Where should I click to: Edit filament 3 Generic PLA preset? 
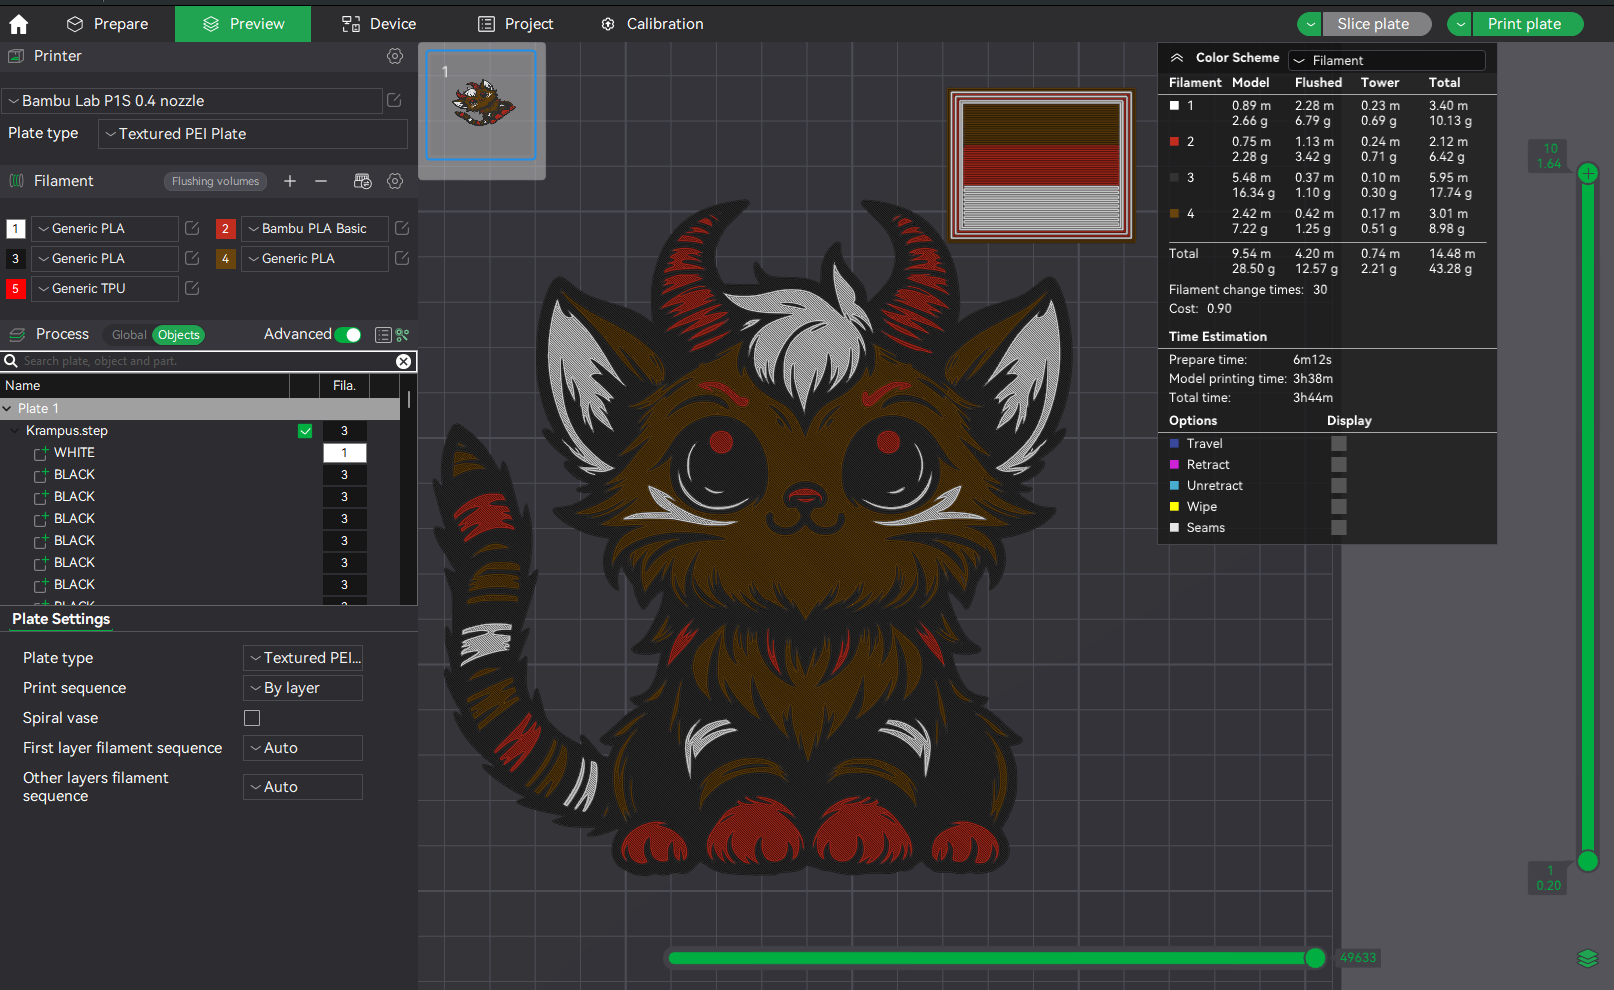pos(192,258)
